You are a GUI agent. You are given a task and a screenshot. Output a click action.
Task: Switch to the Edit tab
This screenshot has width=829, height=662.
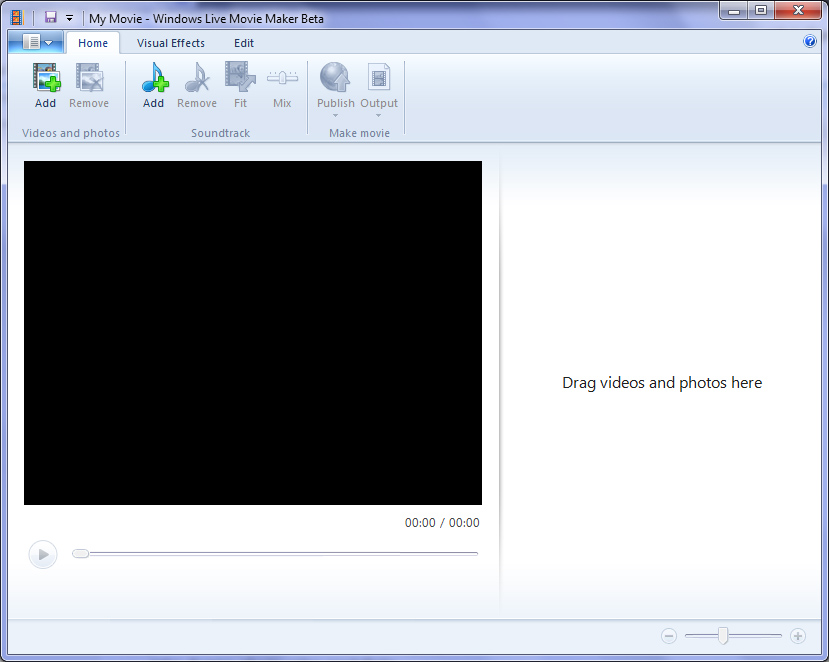click(x=244, y=43)
